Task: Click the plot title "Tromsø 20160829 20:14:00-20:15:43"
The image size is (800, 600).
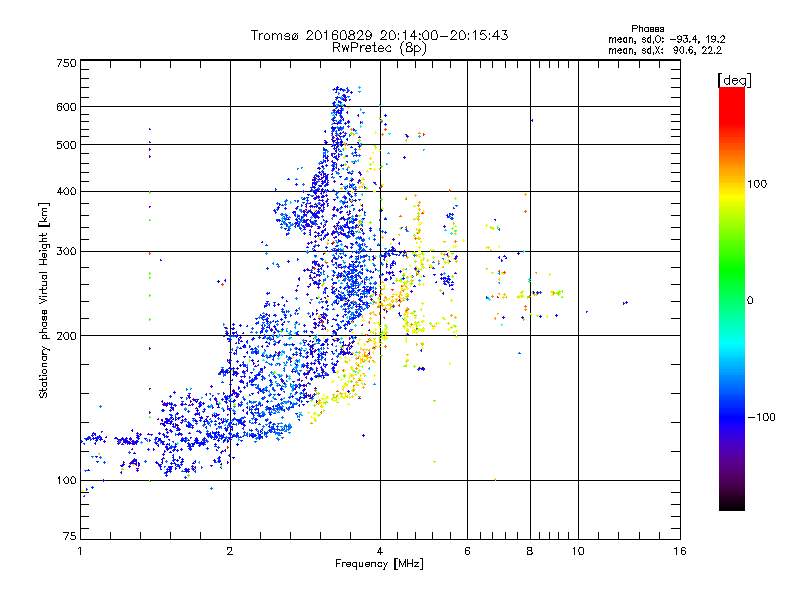Action: tap(379, 35)
